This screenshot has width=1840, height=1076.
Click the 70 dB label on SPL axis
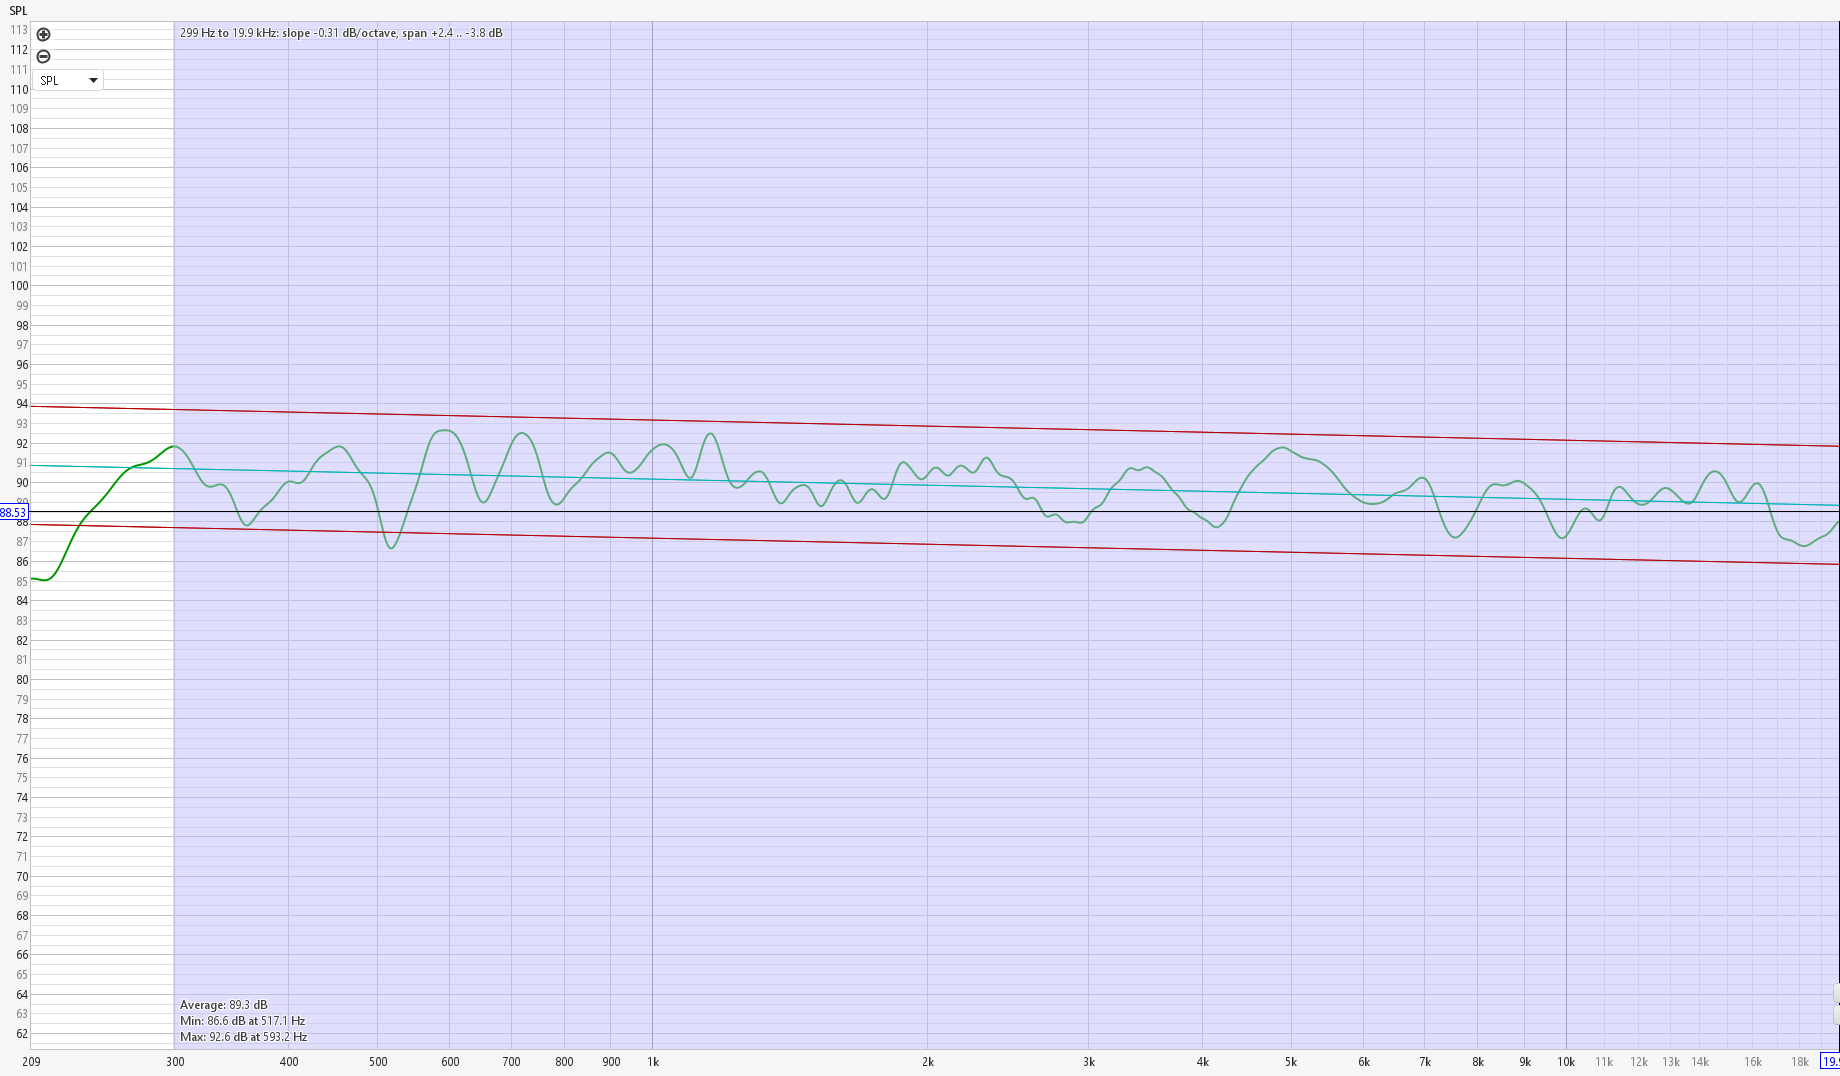coord(22,877)
